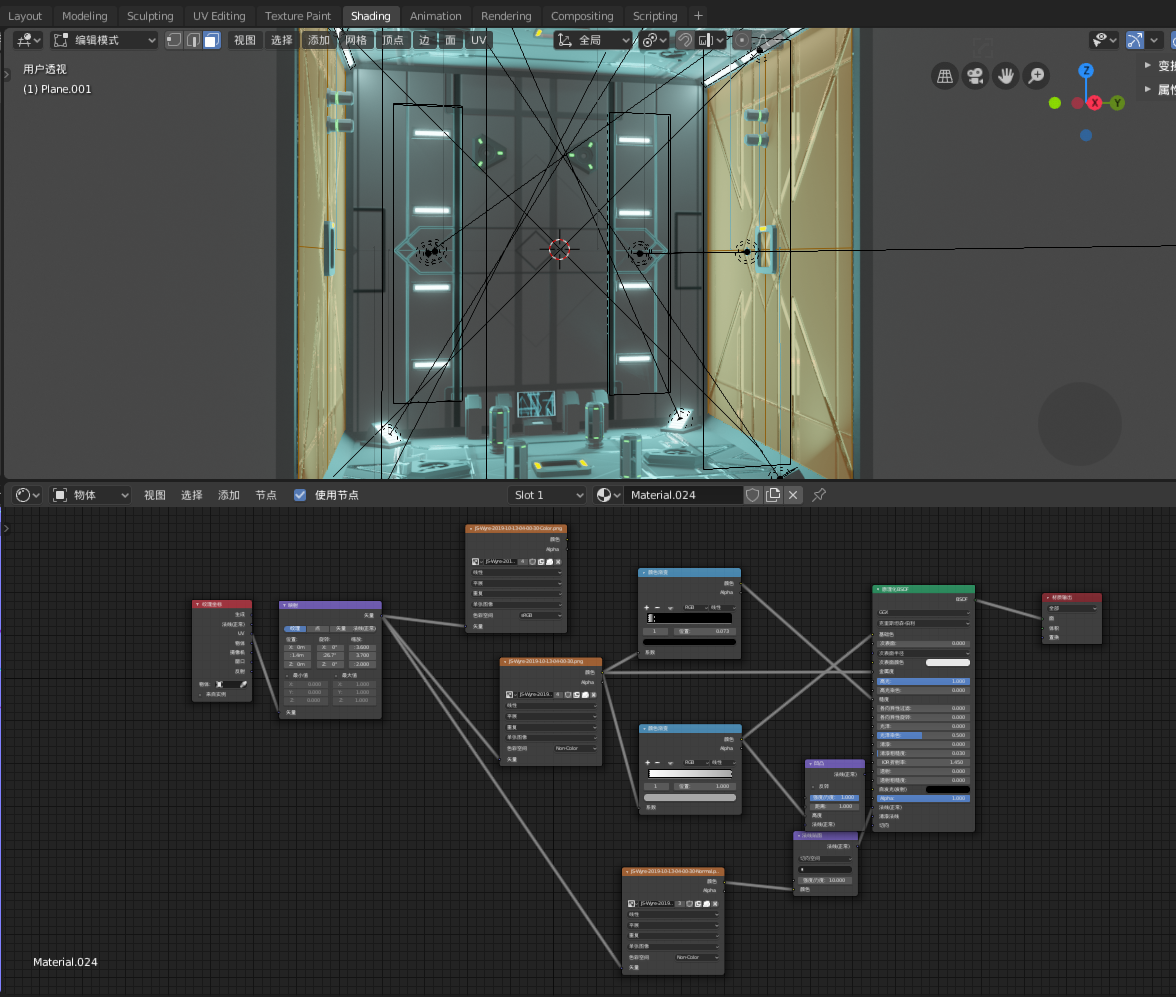Open the 面 face menu
The width and height of the screenshot is (1176, 997).
pyautogui.click(x=450, y=41)
